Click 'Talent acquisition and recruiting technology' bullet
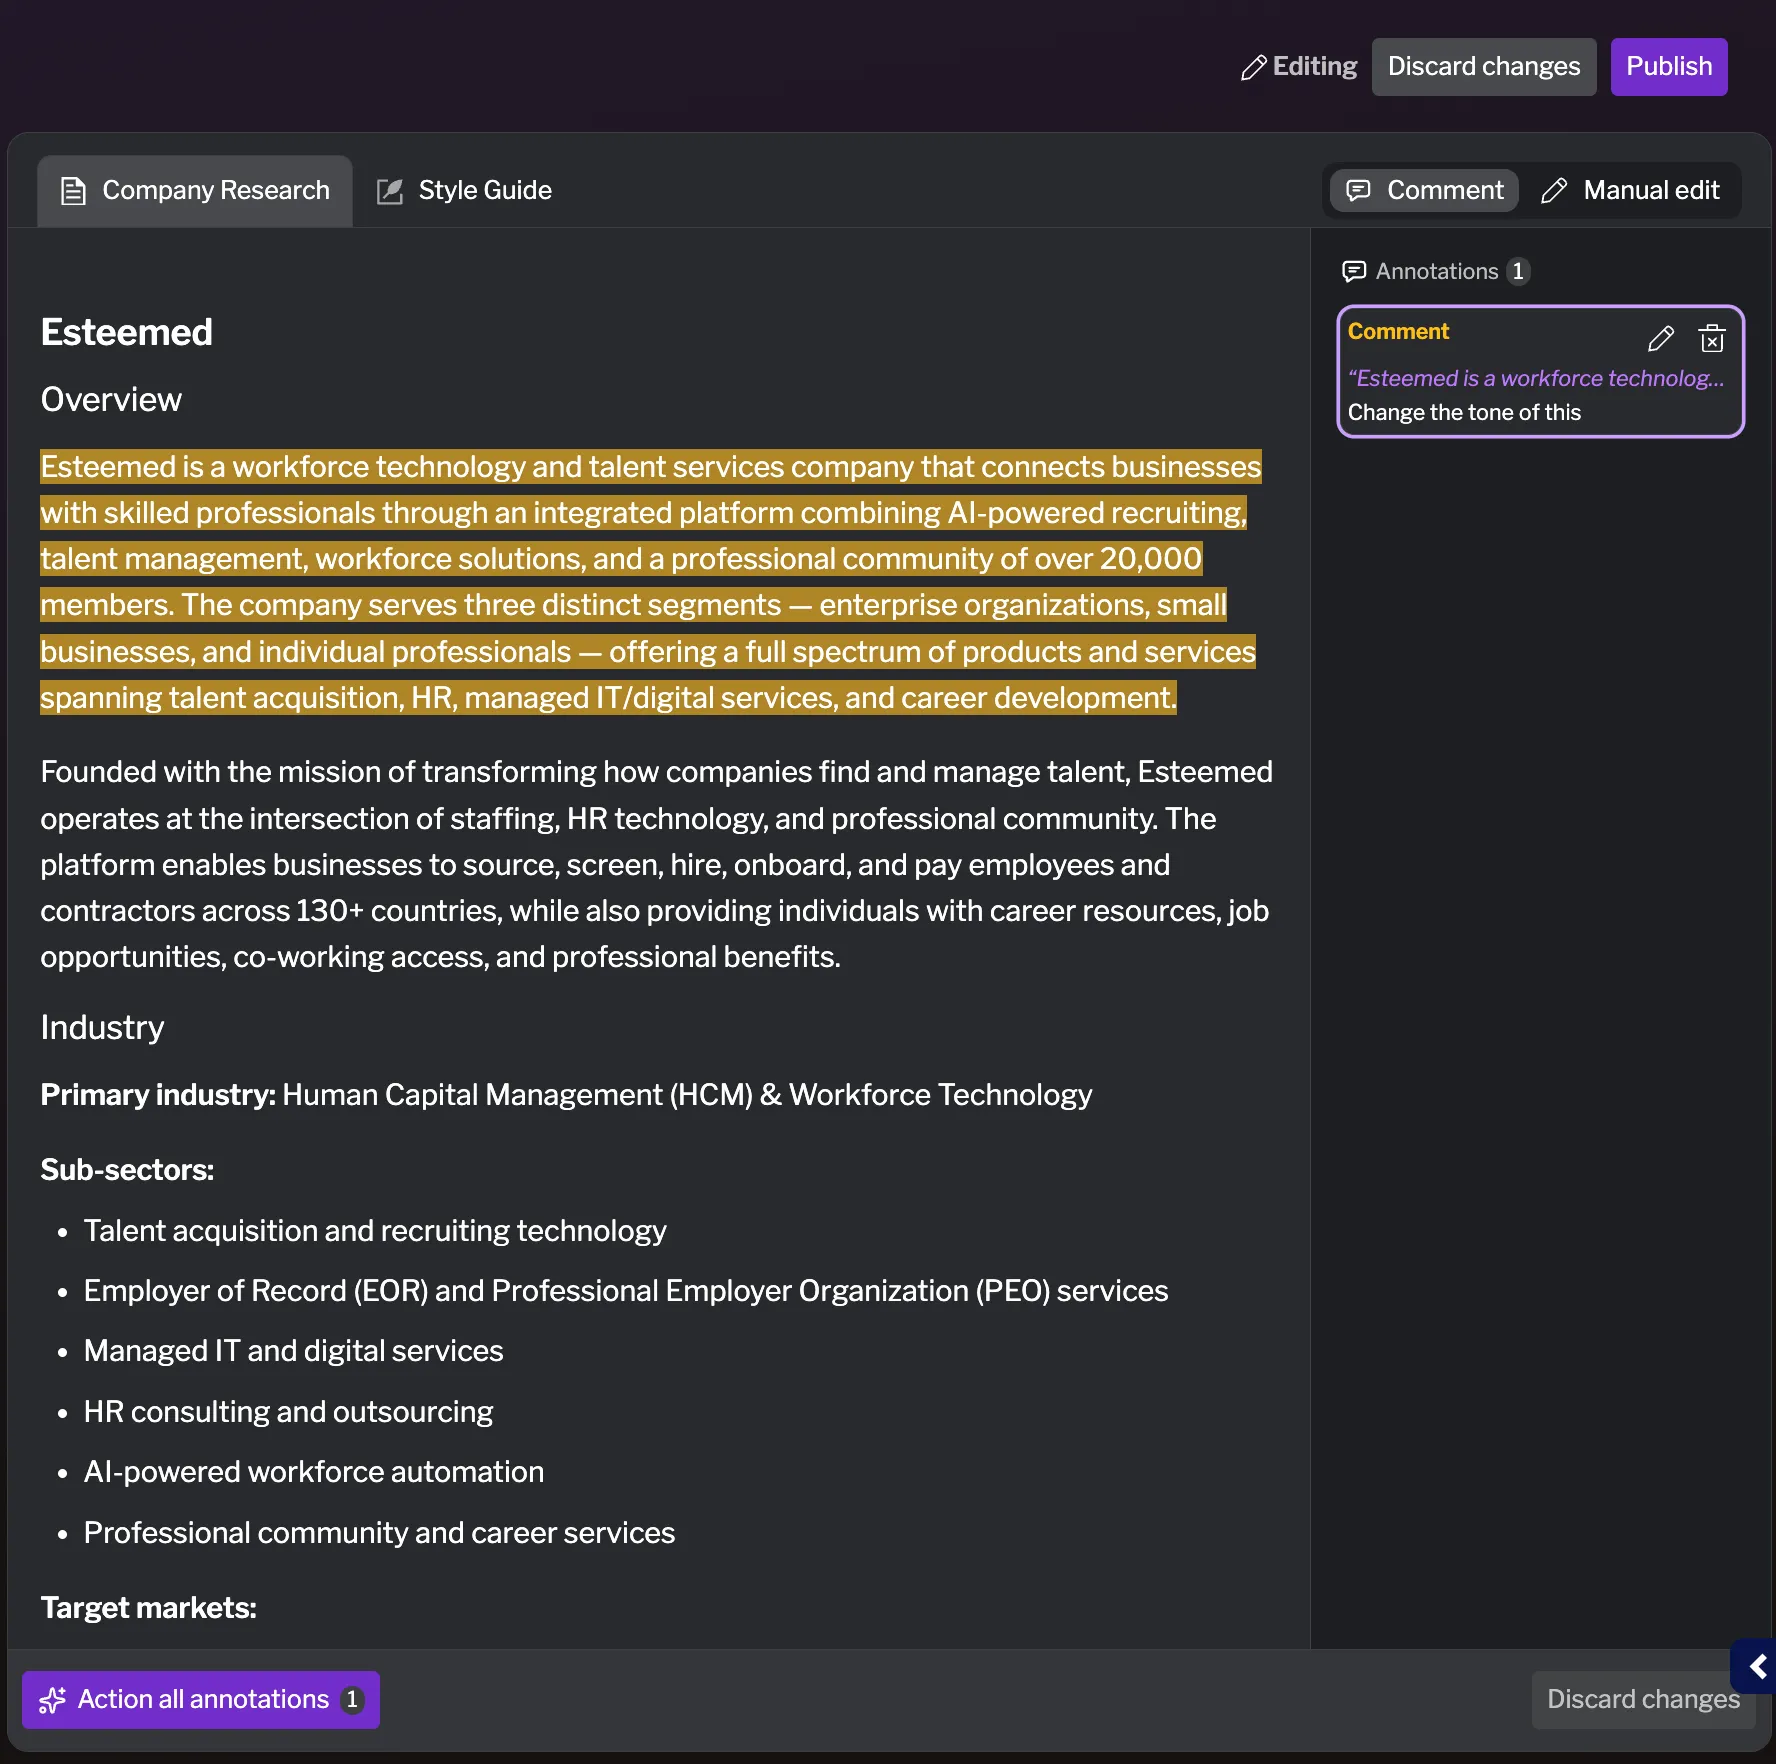This screenshot has height=1764, width=1776. click(375, 1230)
